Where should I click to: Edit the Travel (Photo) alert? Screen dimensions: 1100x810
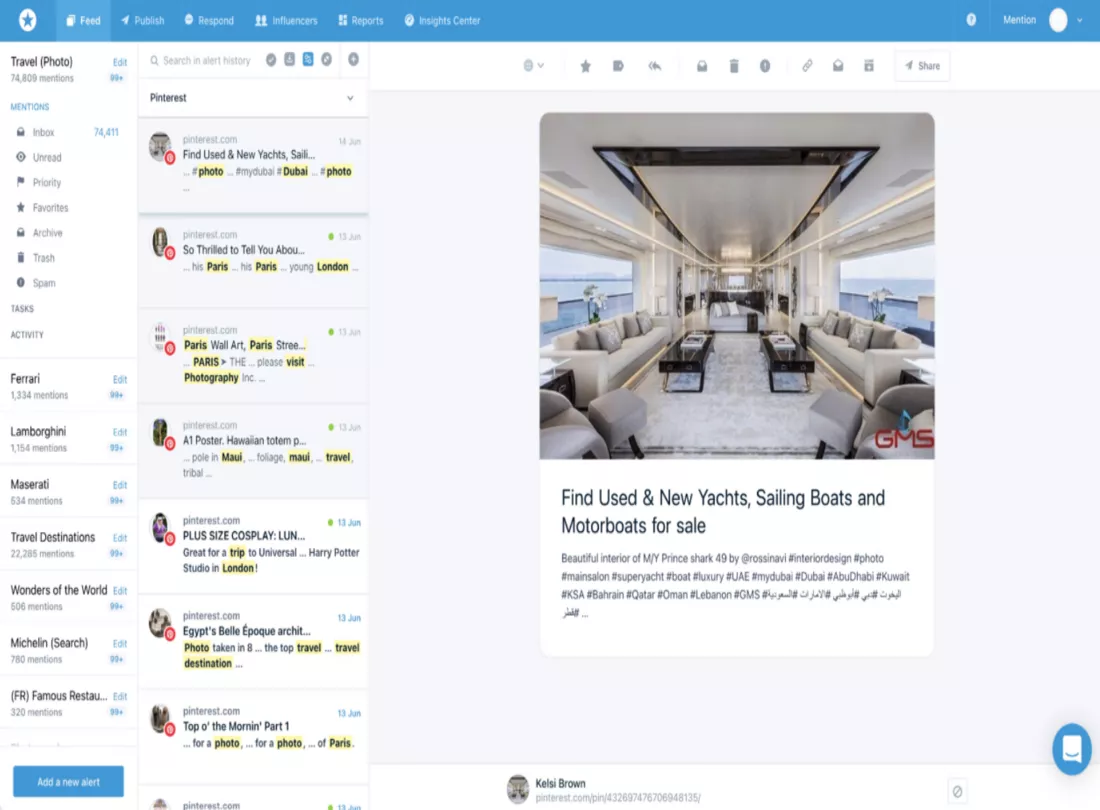point(120,62)
